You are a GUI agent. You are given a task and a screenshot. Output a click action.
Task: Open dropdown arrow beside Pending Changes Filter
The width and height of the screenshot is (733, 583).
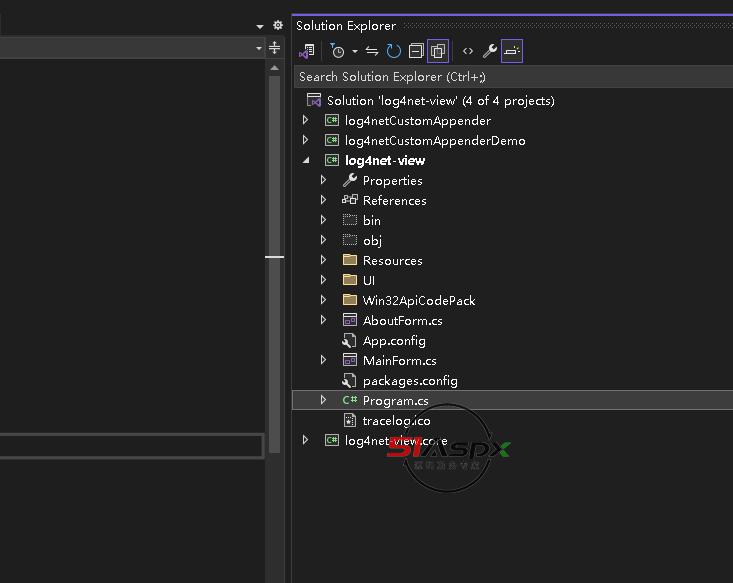[x=355, y=51]
